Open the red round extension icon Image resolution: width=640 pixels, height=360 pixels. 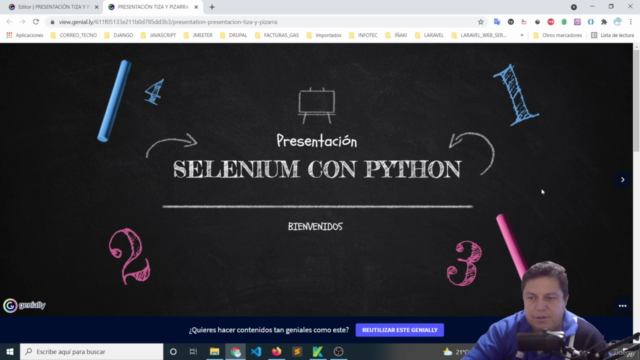pos(551,22)
